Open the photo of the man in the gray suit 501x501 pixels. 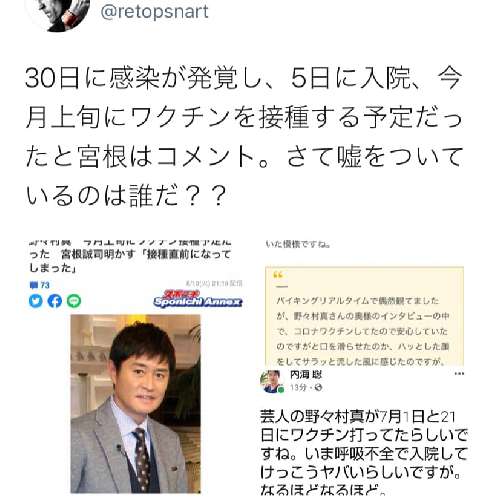[x=135, y=404]
